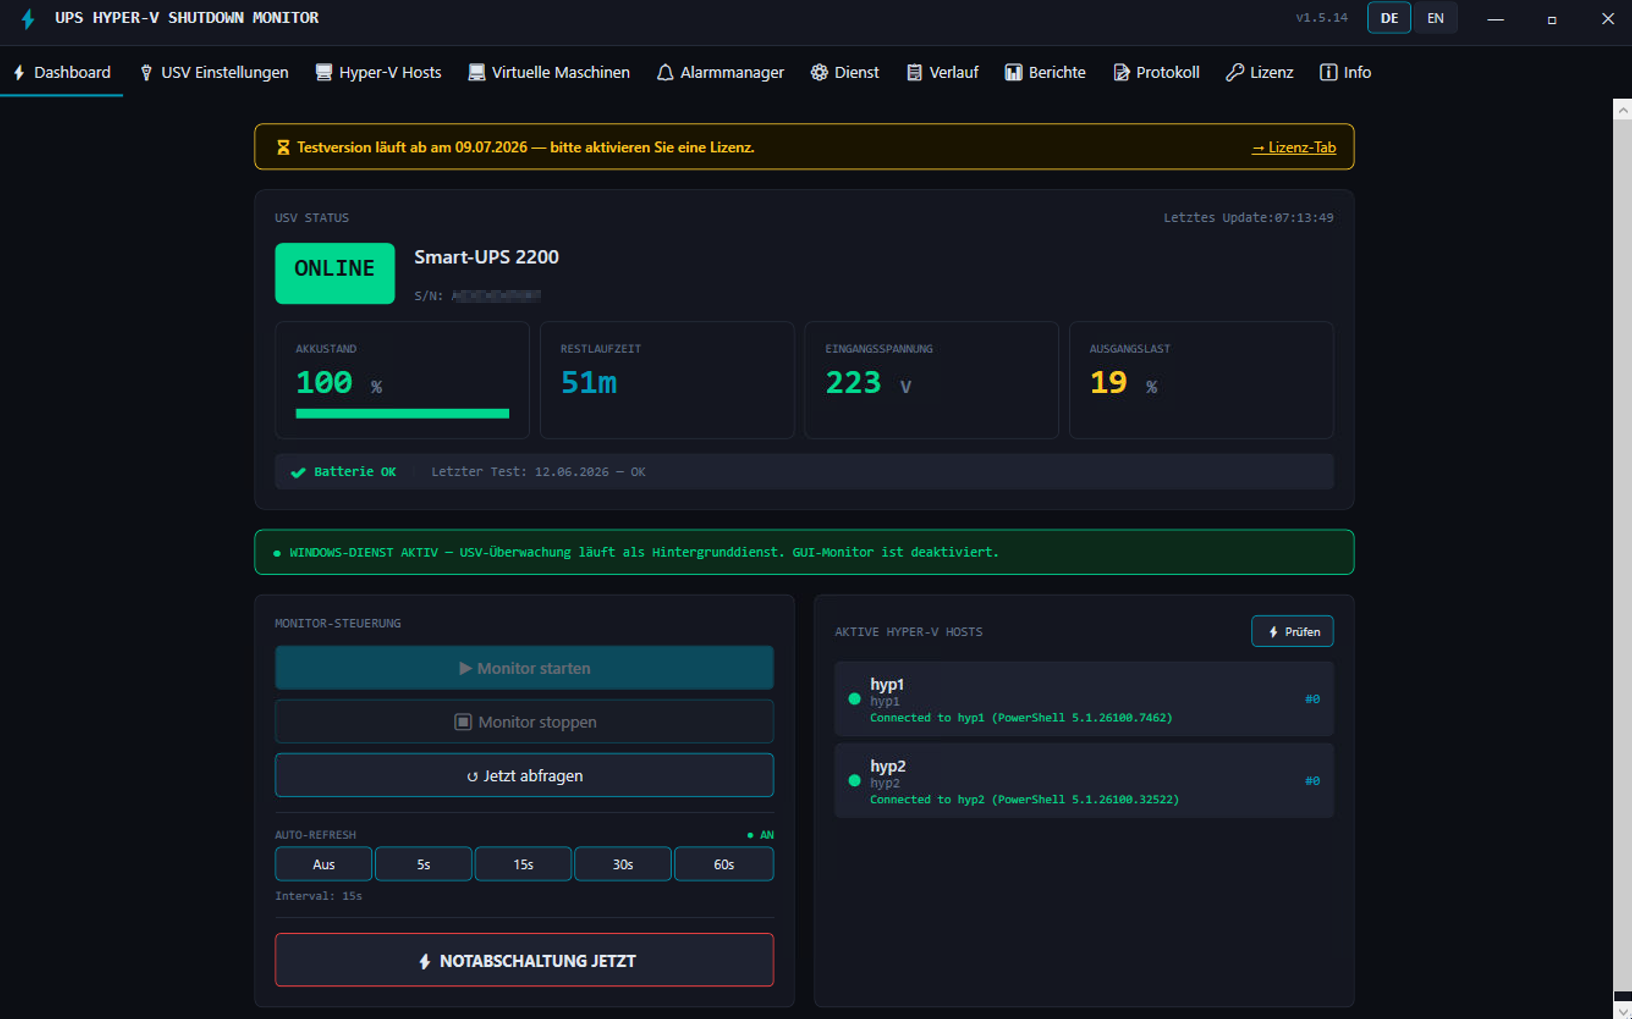Click the Letzter Test date text
The width and height of the screenshot is (1632, 1019).
pyautogui.click(x=538, y=472)
